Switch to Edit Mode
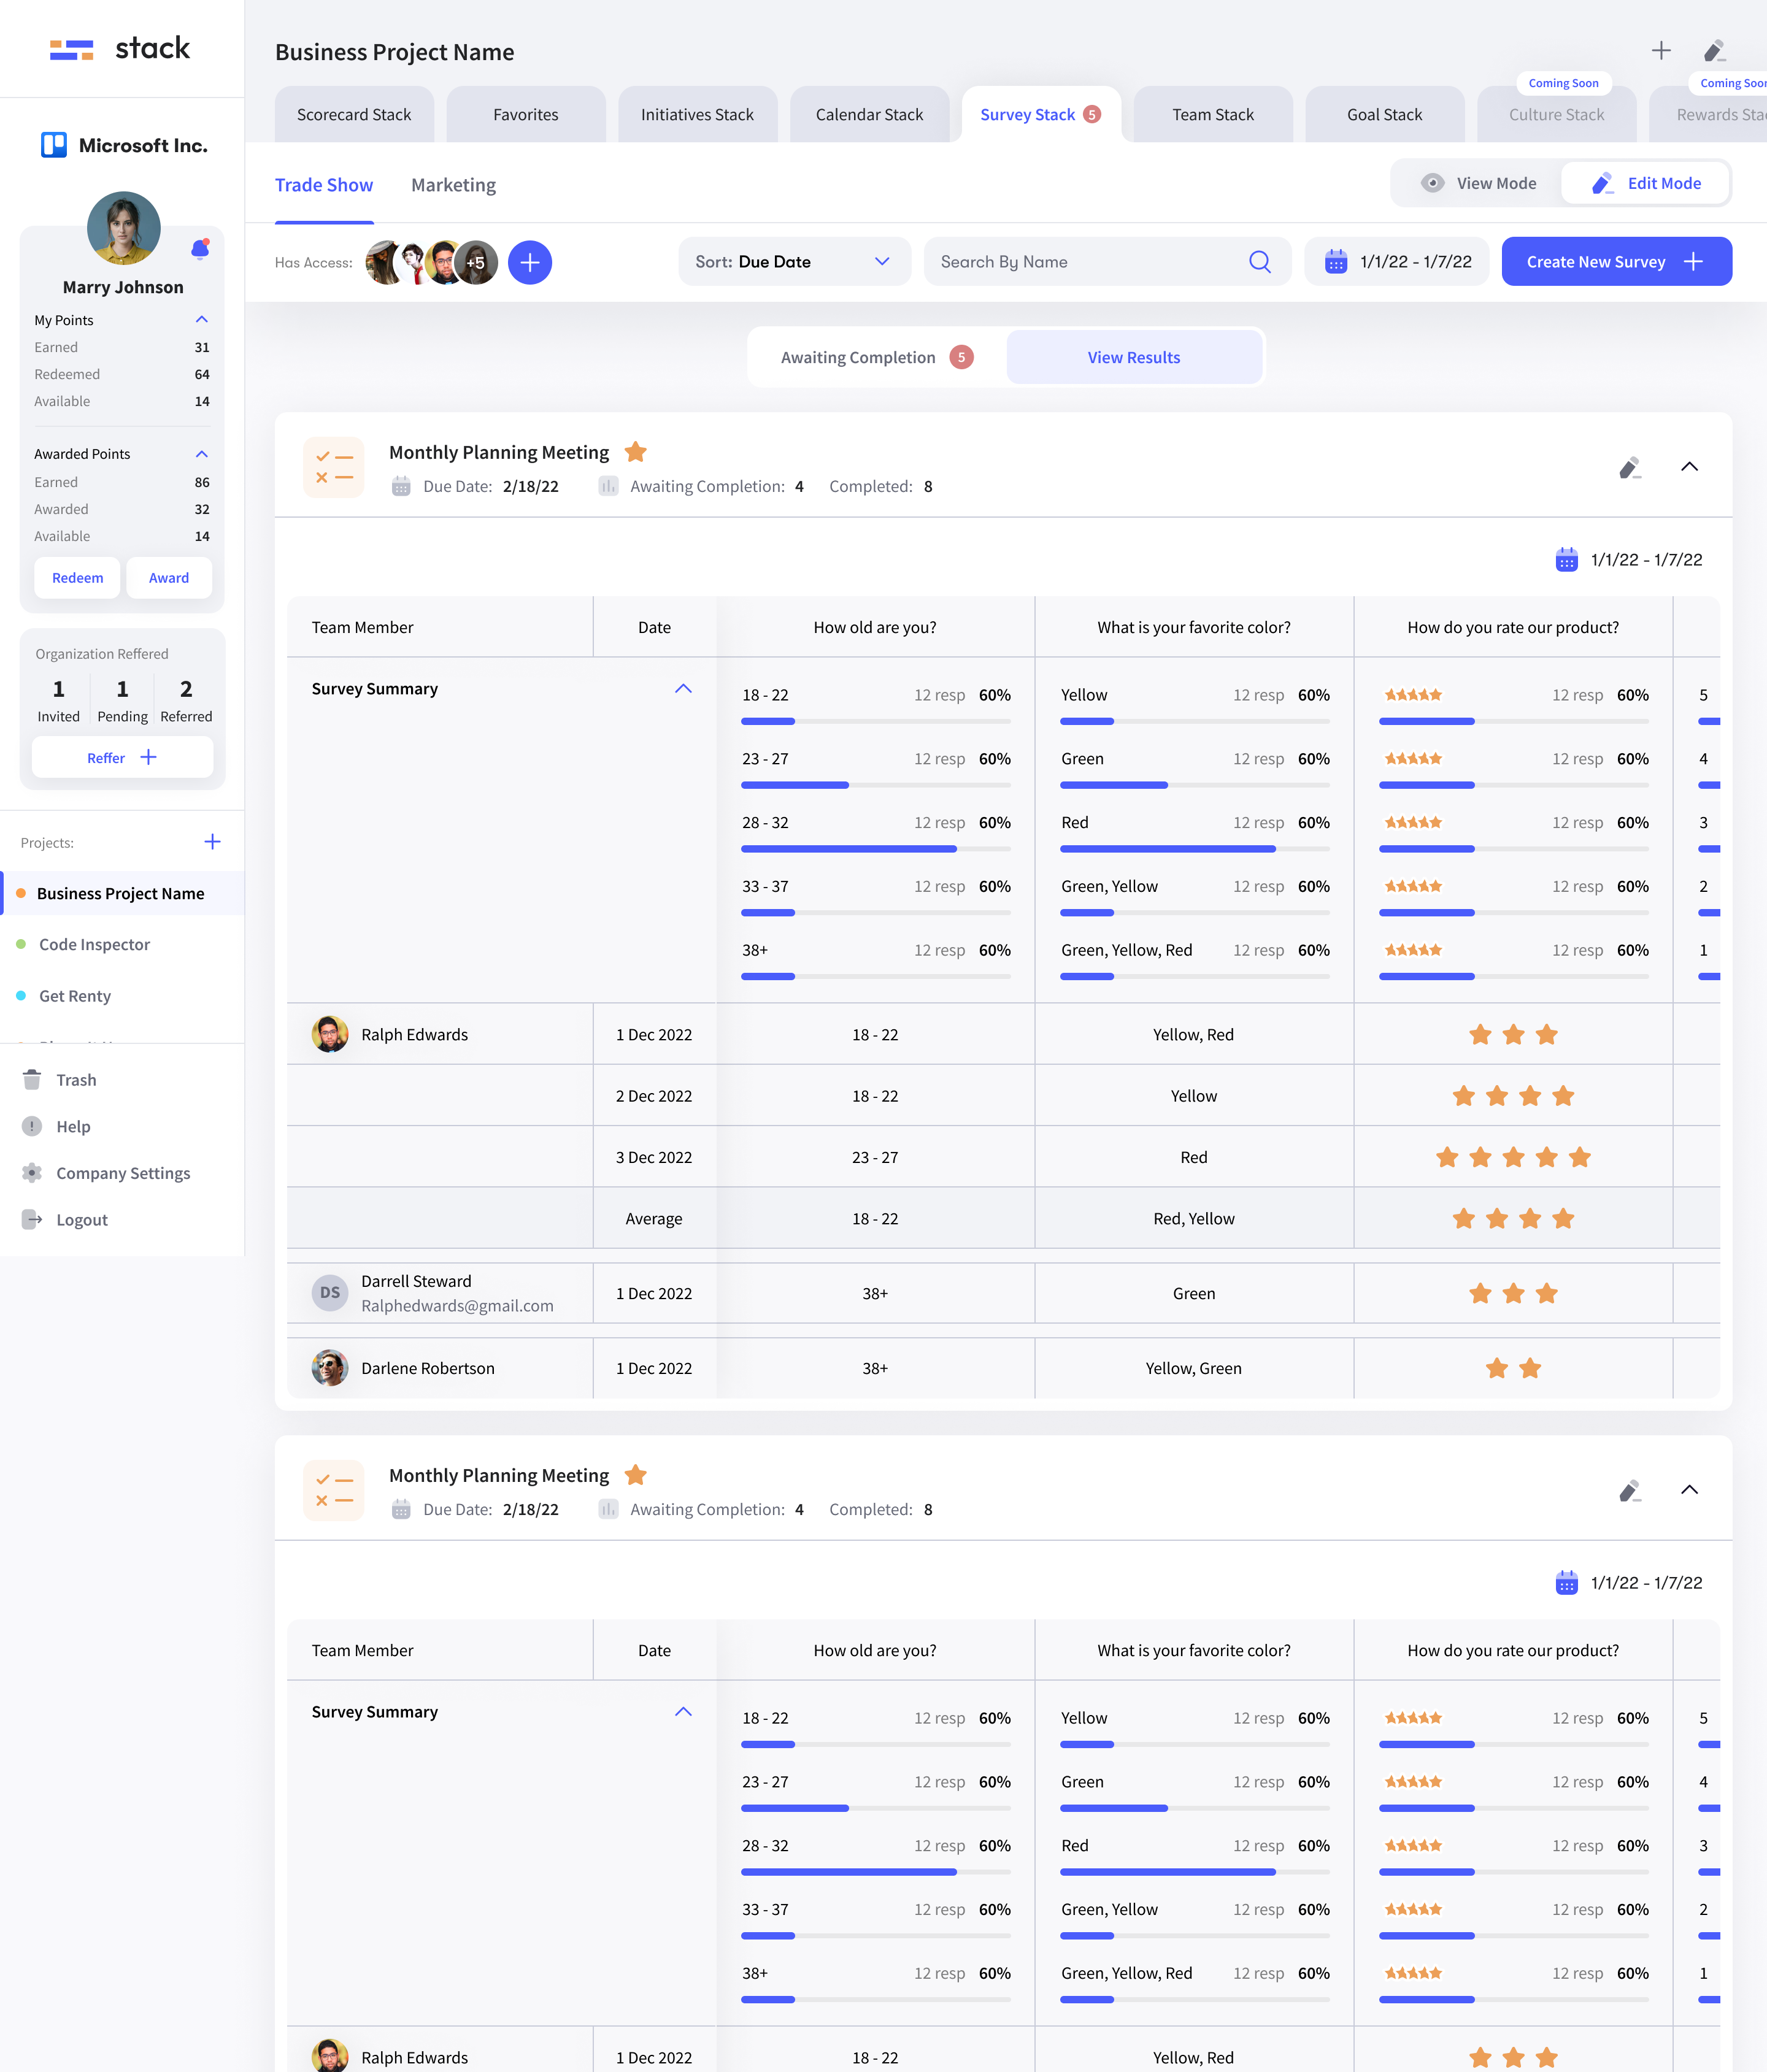 (1645, 183)
